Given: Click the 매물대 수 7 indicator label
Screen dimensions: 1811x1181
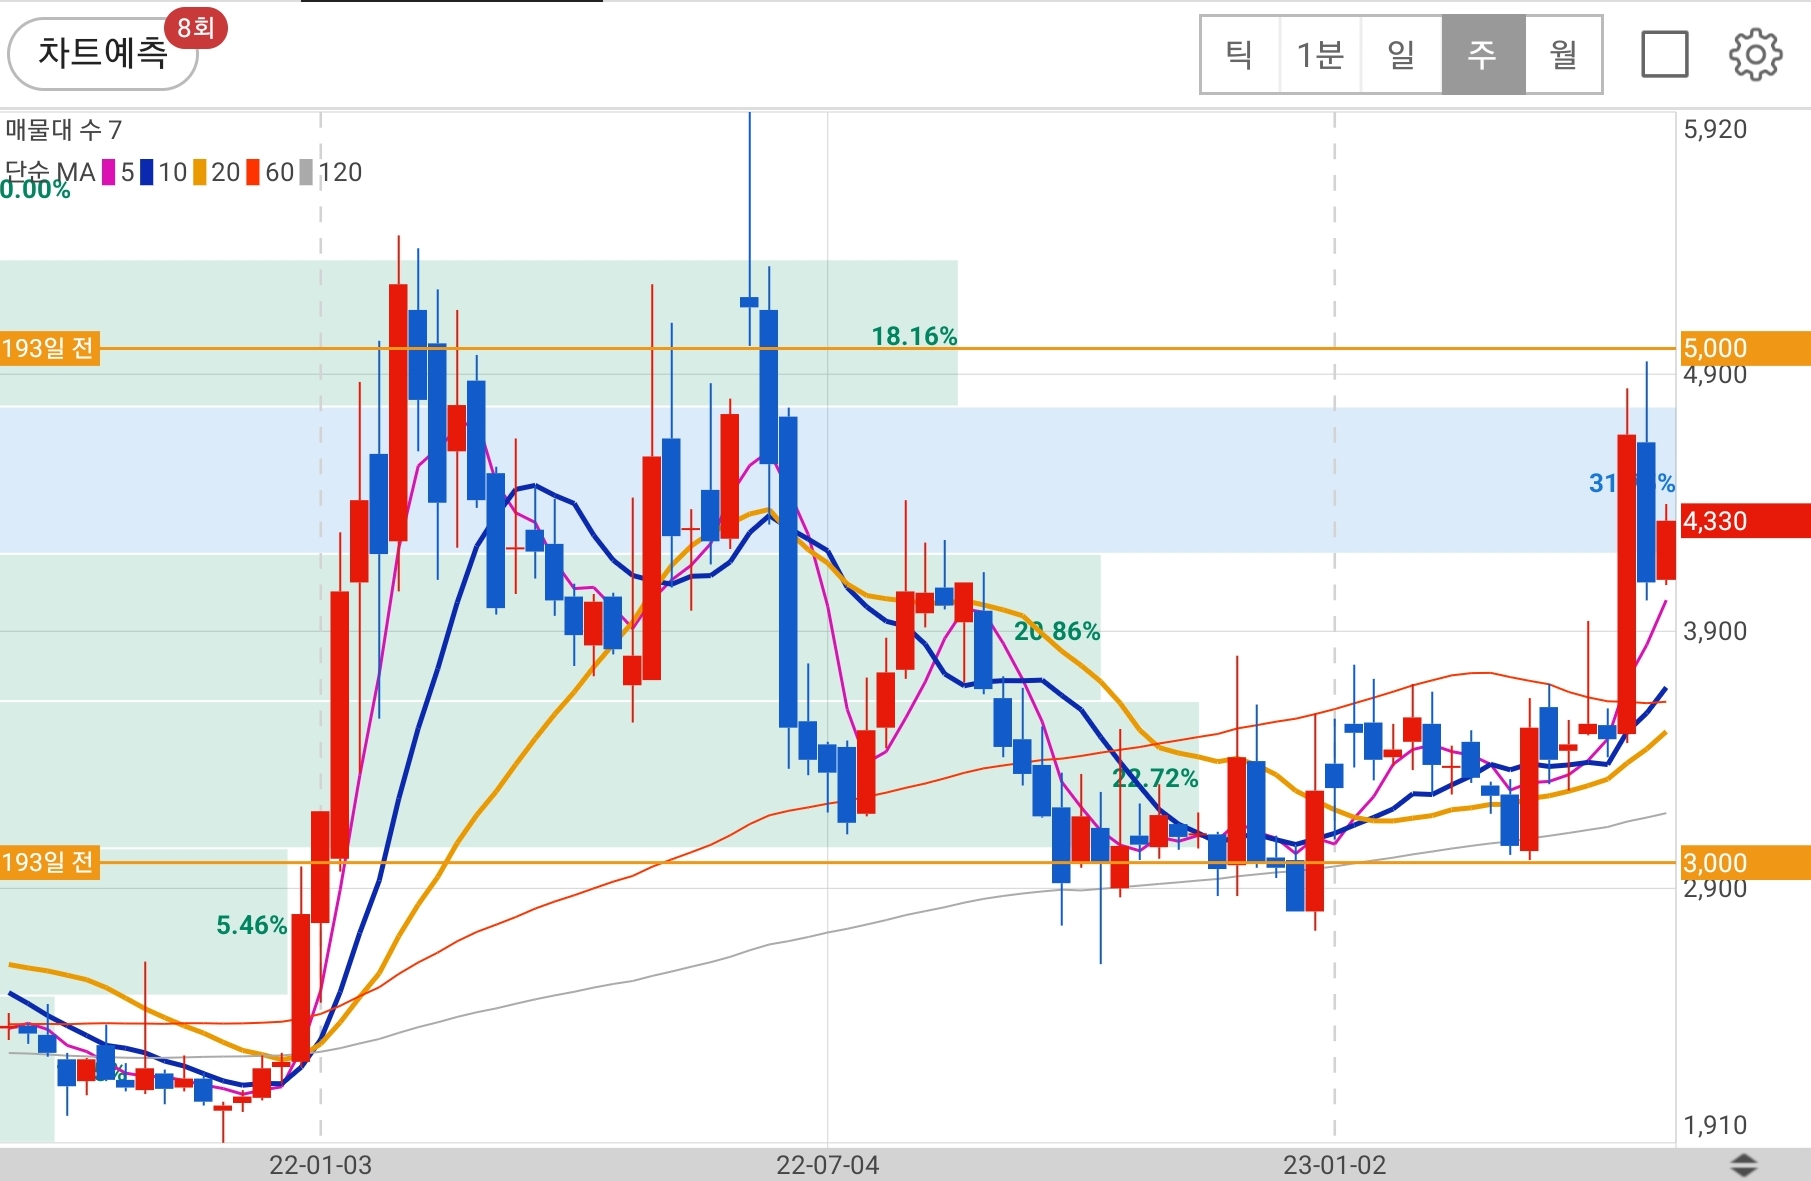Looking at the screenshot, I should click(64, 130).
